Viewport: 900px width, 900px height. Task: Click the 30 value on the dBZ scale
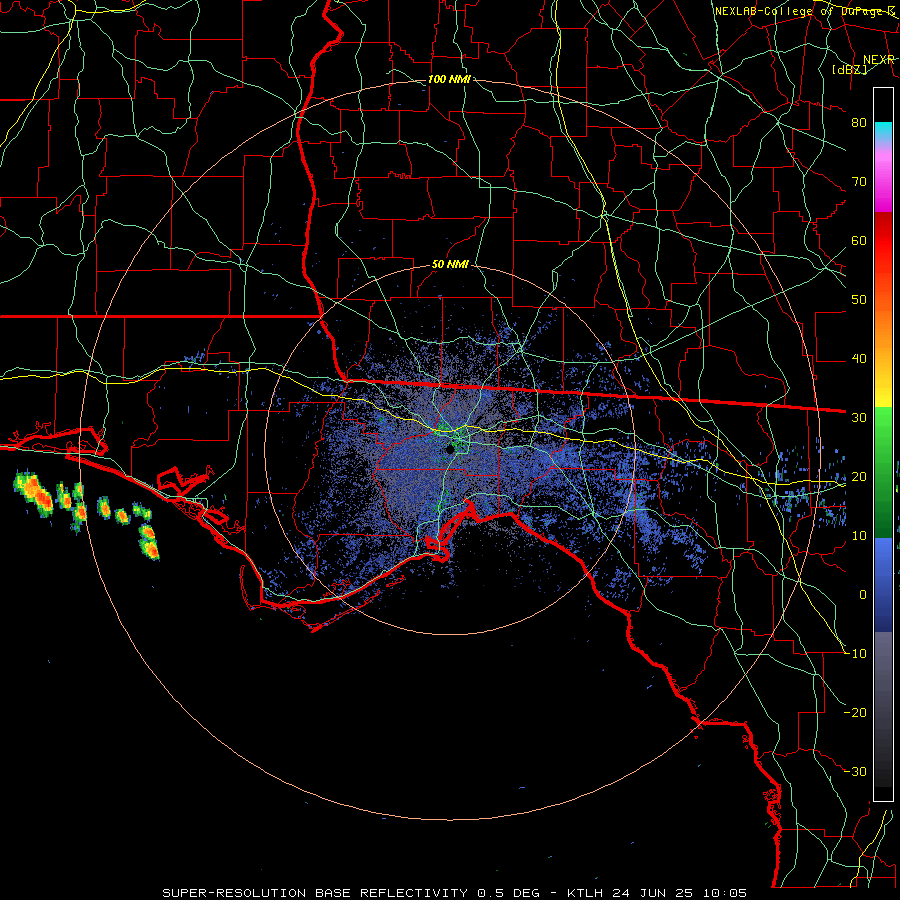[859, 417]
